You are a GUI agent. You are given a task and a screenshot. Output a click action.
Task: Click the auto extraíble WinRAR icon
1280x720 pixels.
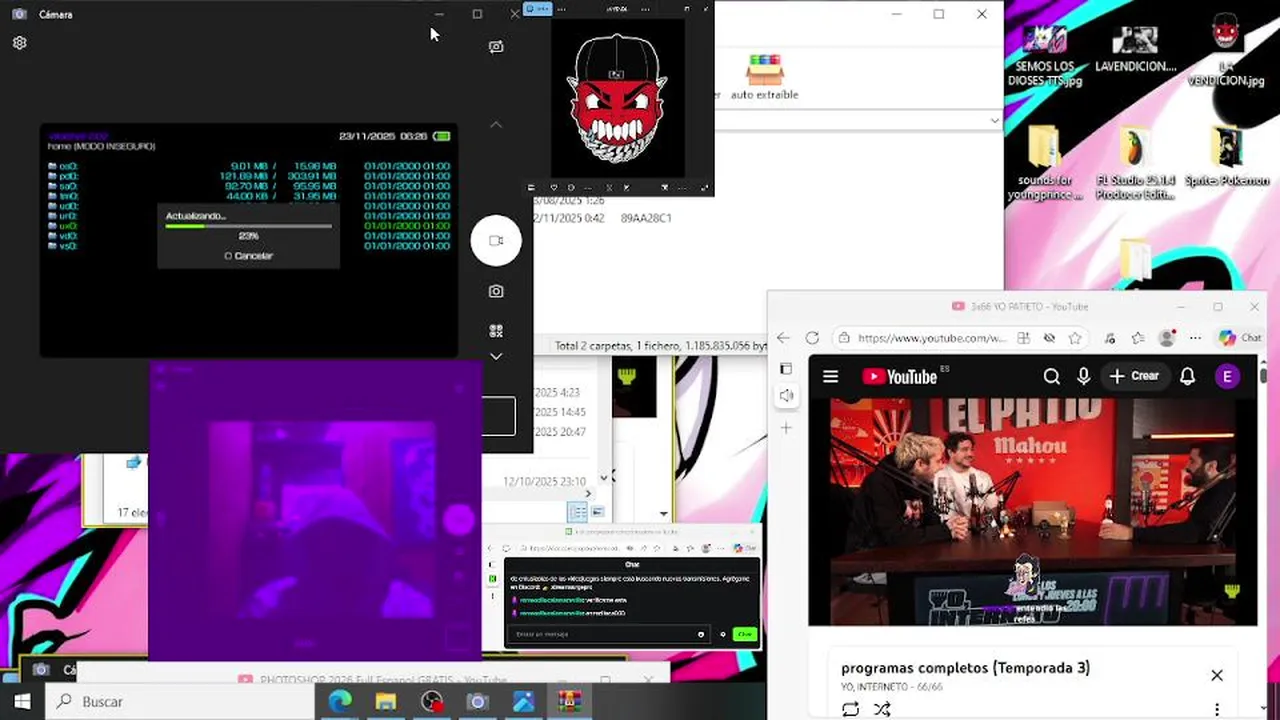[765, 77]
